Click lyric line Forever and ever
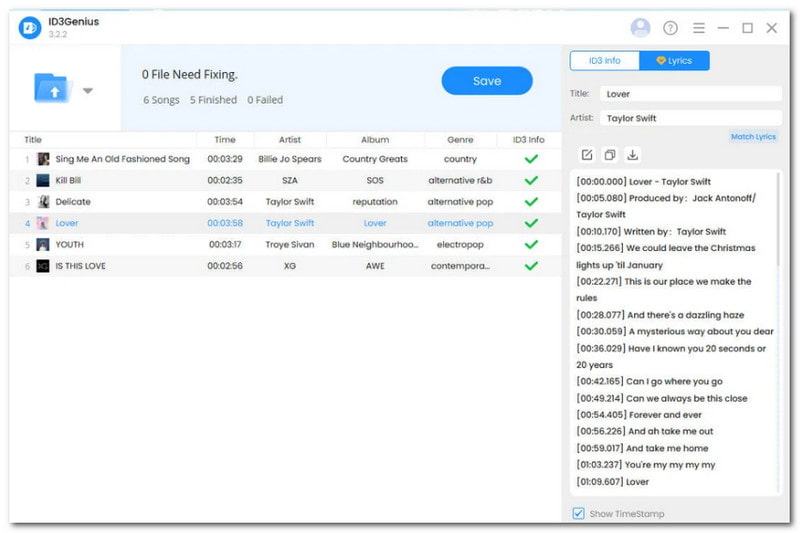 click(639, 415)
